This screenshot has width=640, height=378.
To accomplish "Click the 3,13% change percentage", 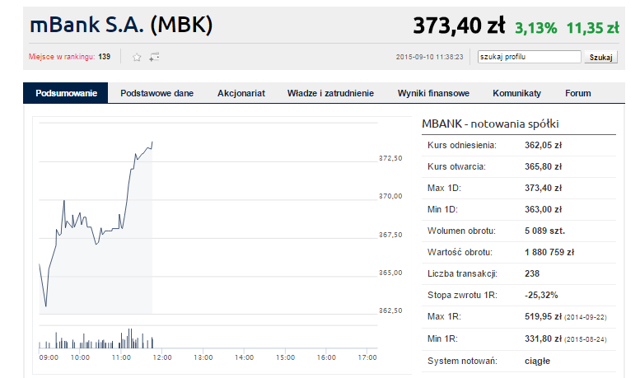I will point(536,28).
